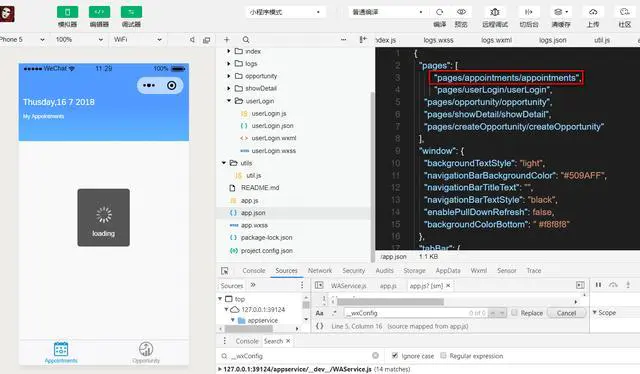This screenshot has width=640, height=374.
Task: Open file tree more options ellipsis
Action: (x=343, y=40)
